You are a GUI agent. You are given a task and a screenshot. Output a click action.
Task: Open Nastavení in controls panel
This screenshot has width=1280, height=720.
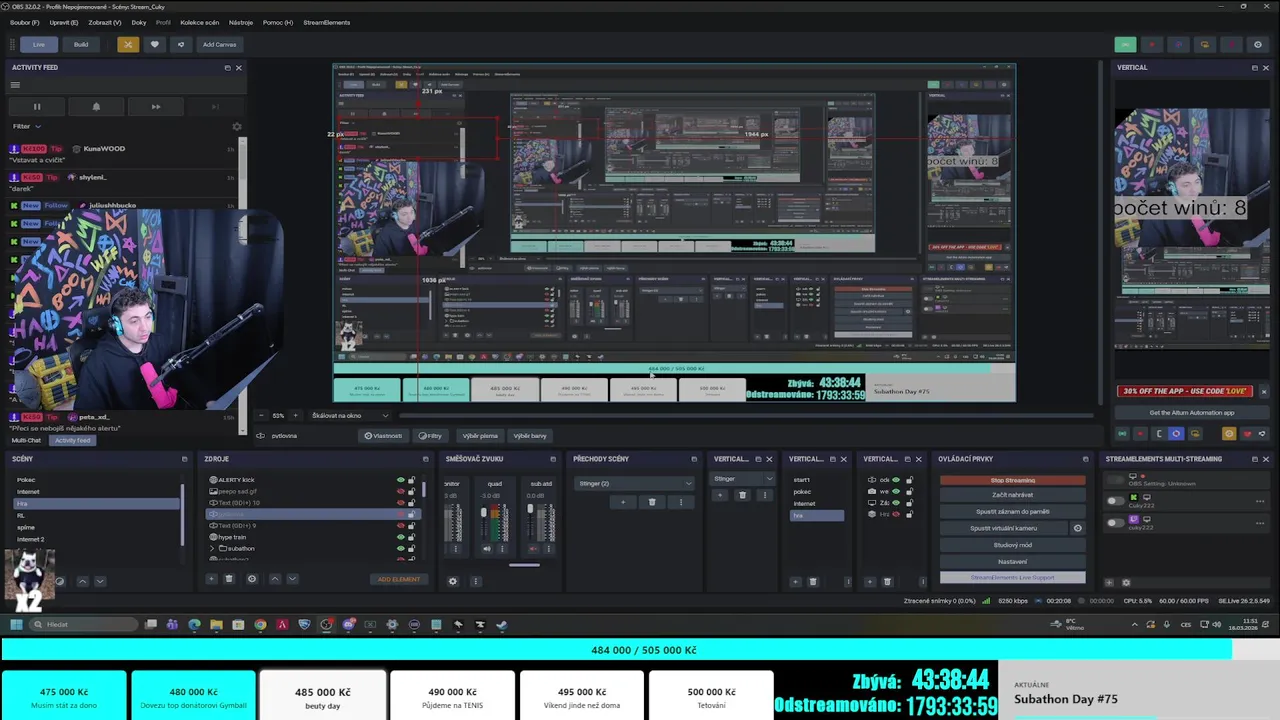[x=1013, y=561]
